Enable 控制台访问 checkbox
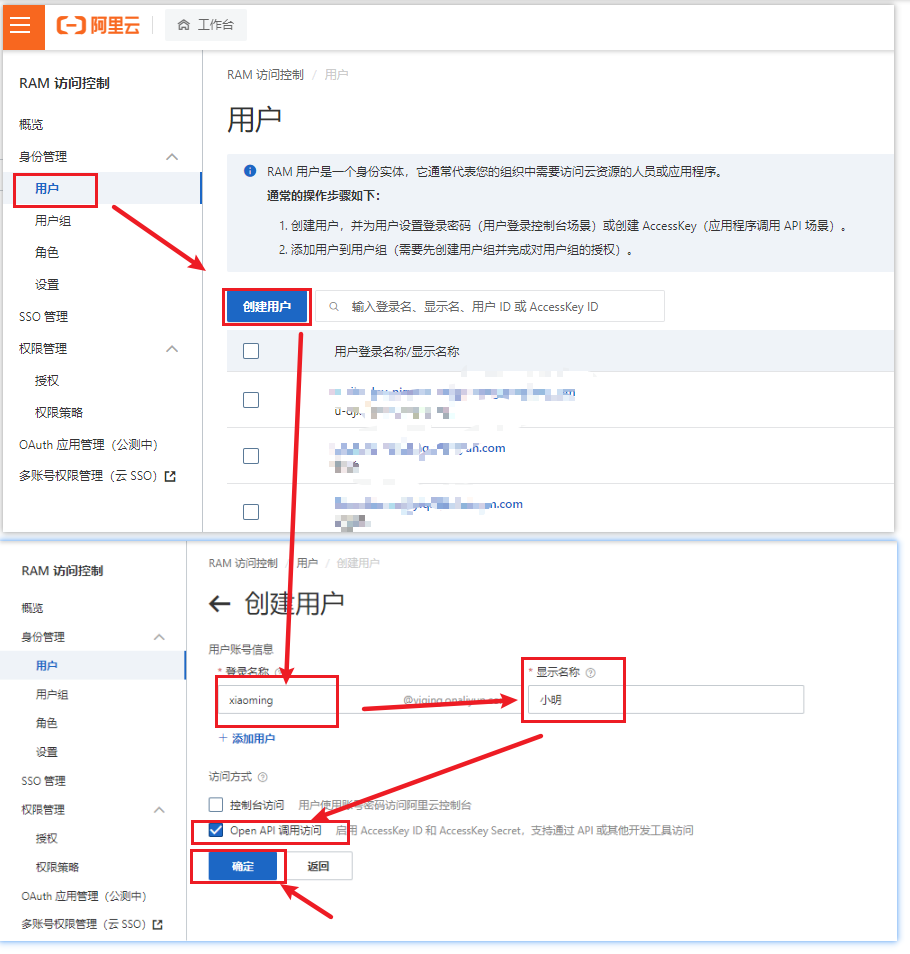Image resolution: width=910 pixels, height=954 pixels. coord(215,804)
